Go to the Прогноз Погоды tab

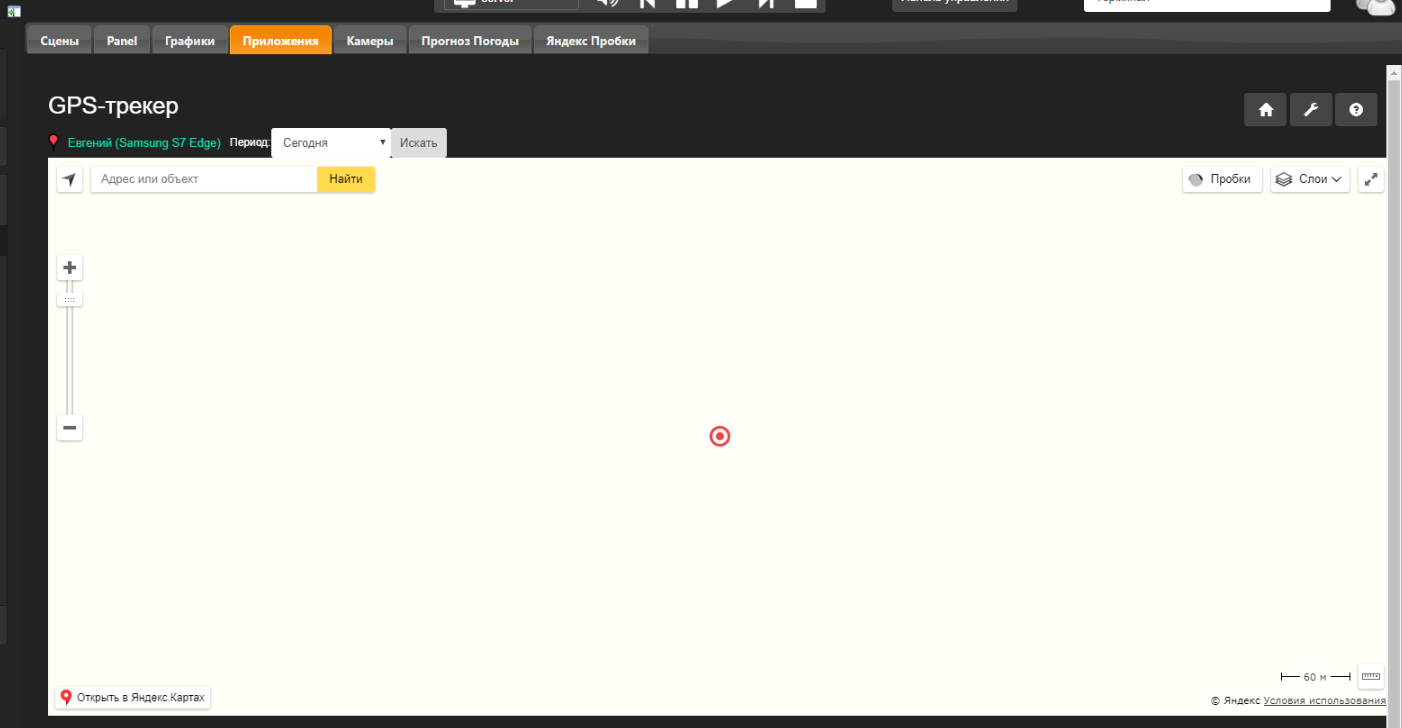coord(470,41)
